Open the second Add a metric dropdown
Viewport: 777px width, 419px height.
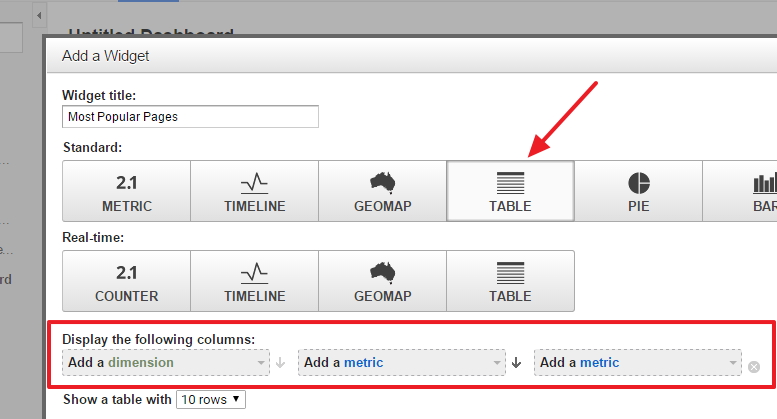pos(638,363)
